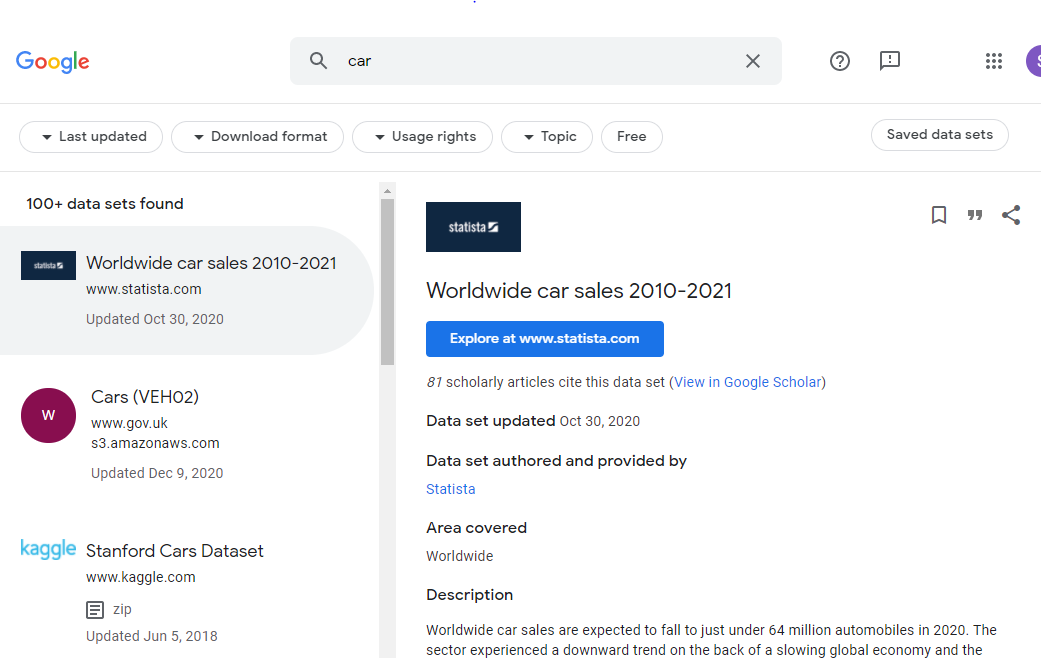Expand the Usage rights filter

422,137
